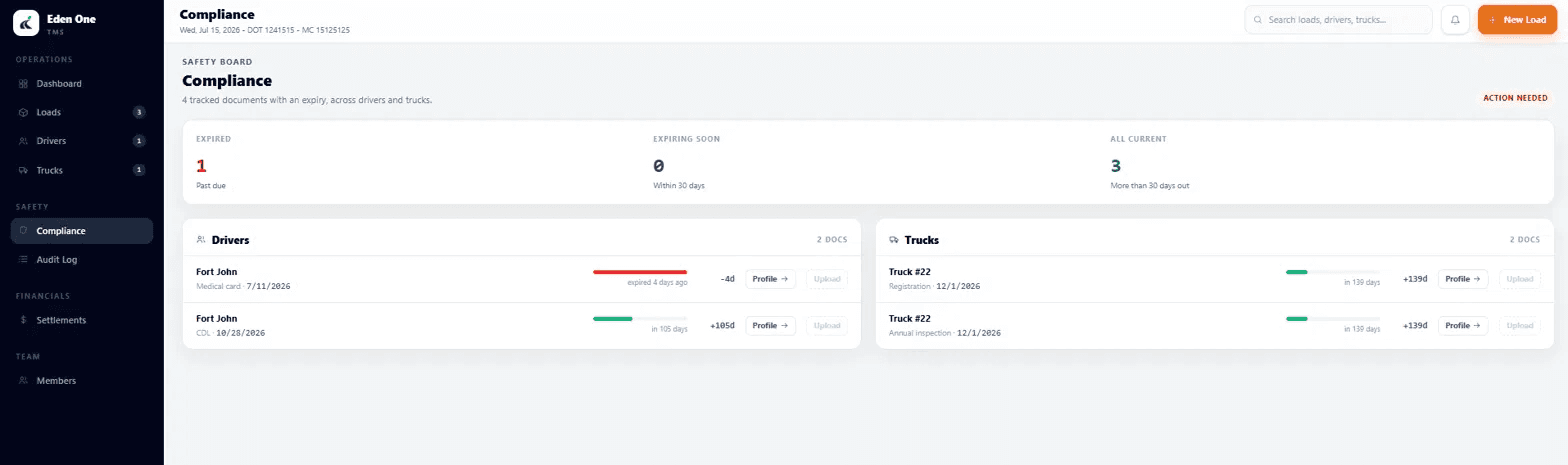1568x465 pixels.
Task: Open Trucks in the sidebar
Action: coord(82,170)
